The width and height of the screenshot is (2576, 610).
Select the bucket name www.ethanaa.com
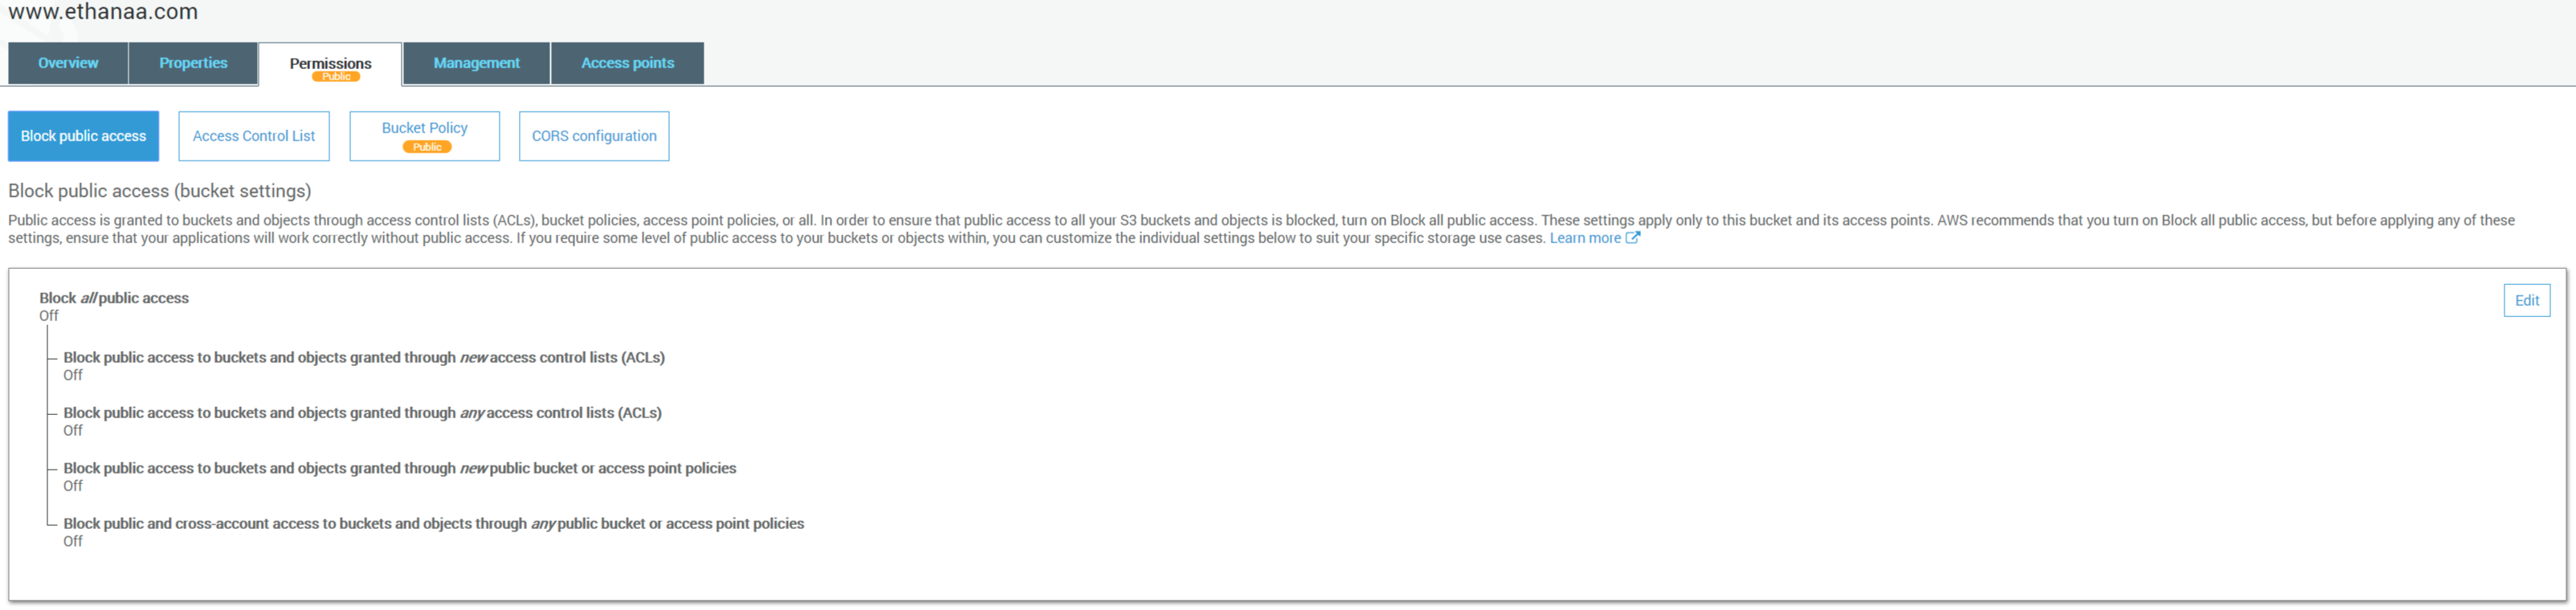tap(103, 12)
